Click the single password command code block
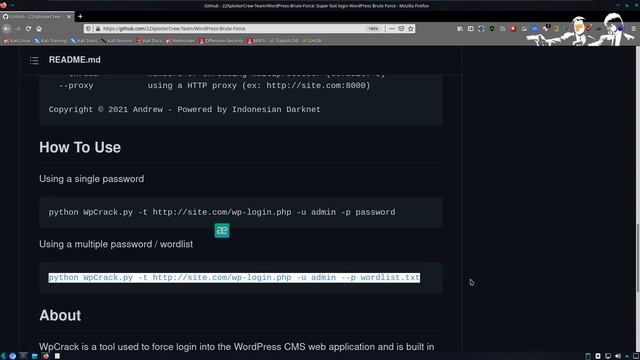640x360 pixels. point(241,212)
